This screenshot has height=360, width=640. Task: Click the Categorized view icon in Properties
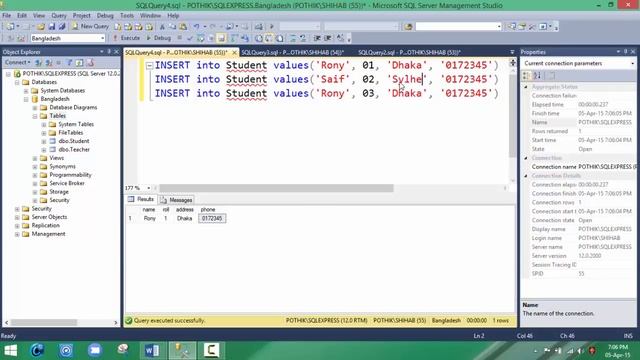point(527,76)
